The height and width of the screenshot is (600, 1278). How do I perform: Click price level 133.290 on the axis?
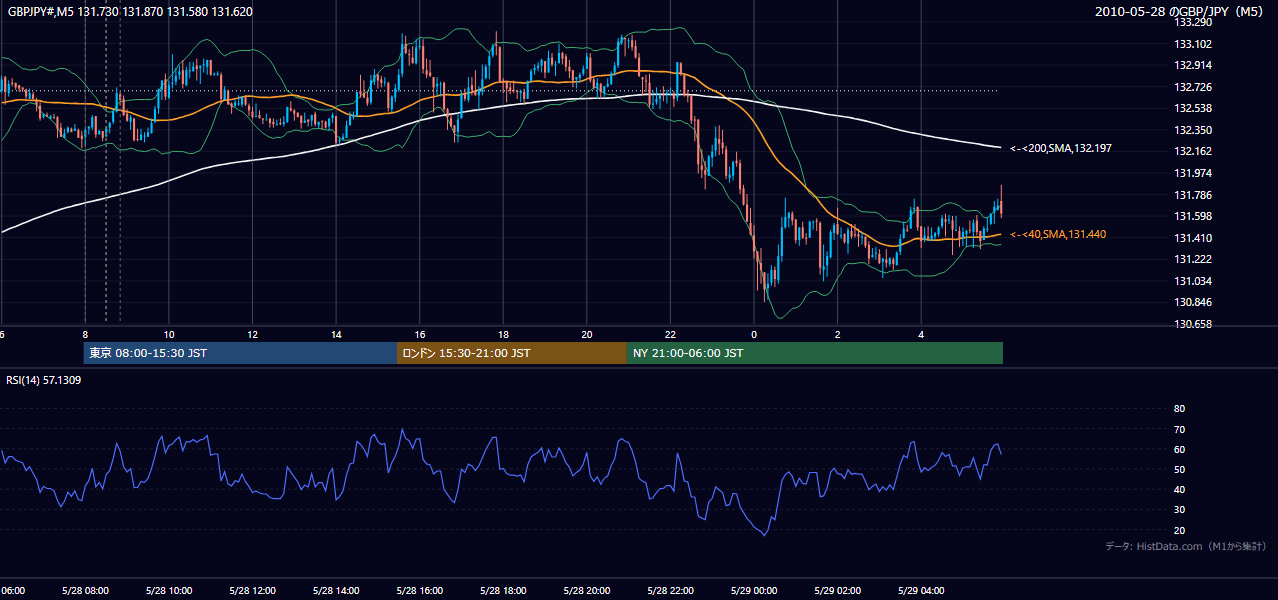click(x=1192, y=22)
